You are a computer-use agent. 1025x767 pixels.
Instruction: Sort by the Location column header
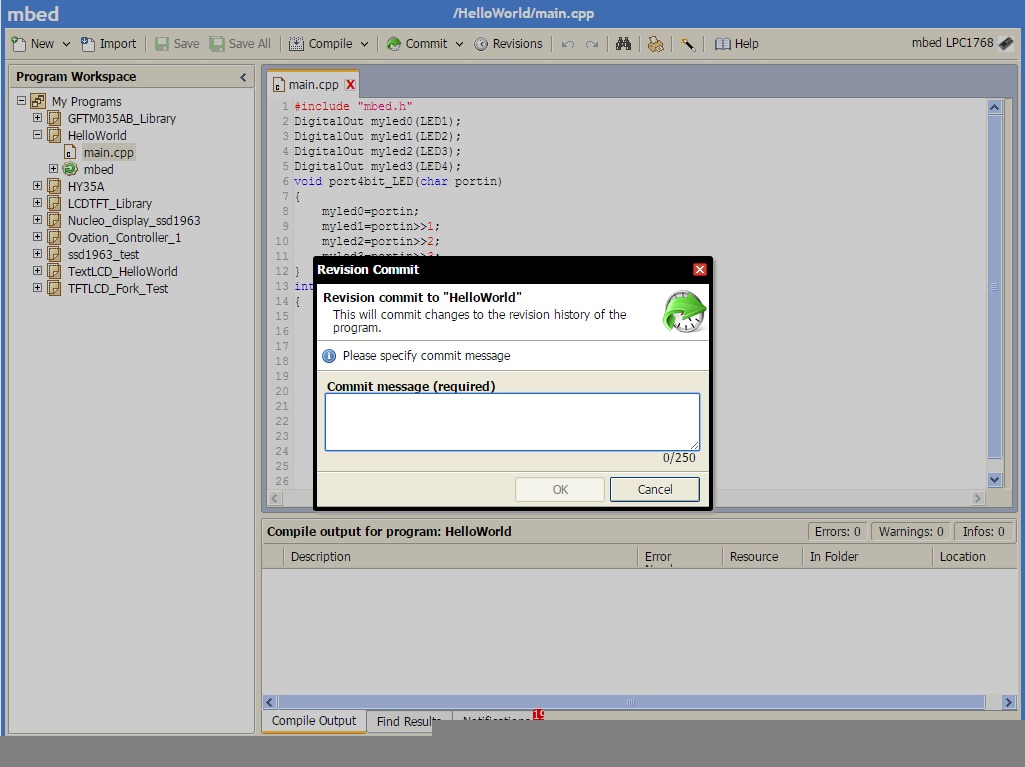(x=974, y=556)
